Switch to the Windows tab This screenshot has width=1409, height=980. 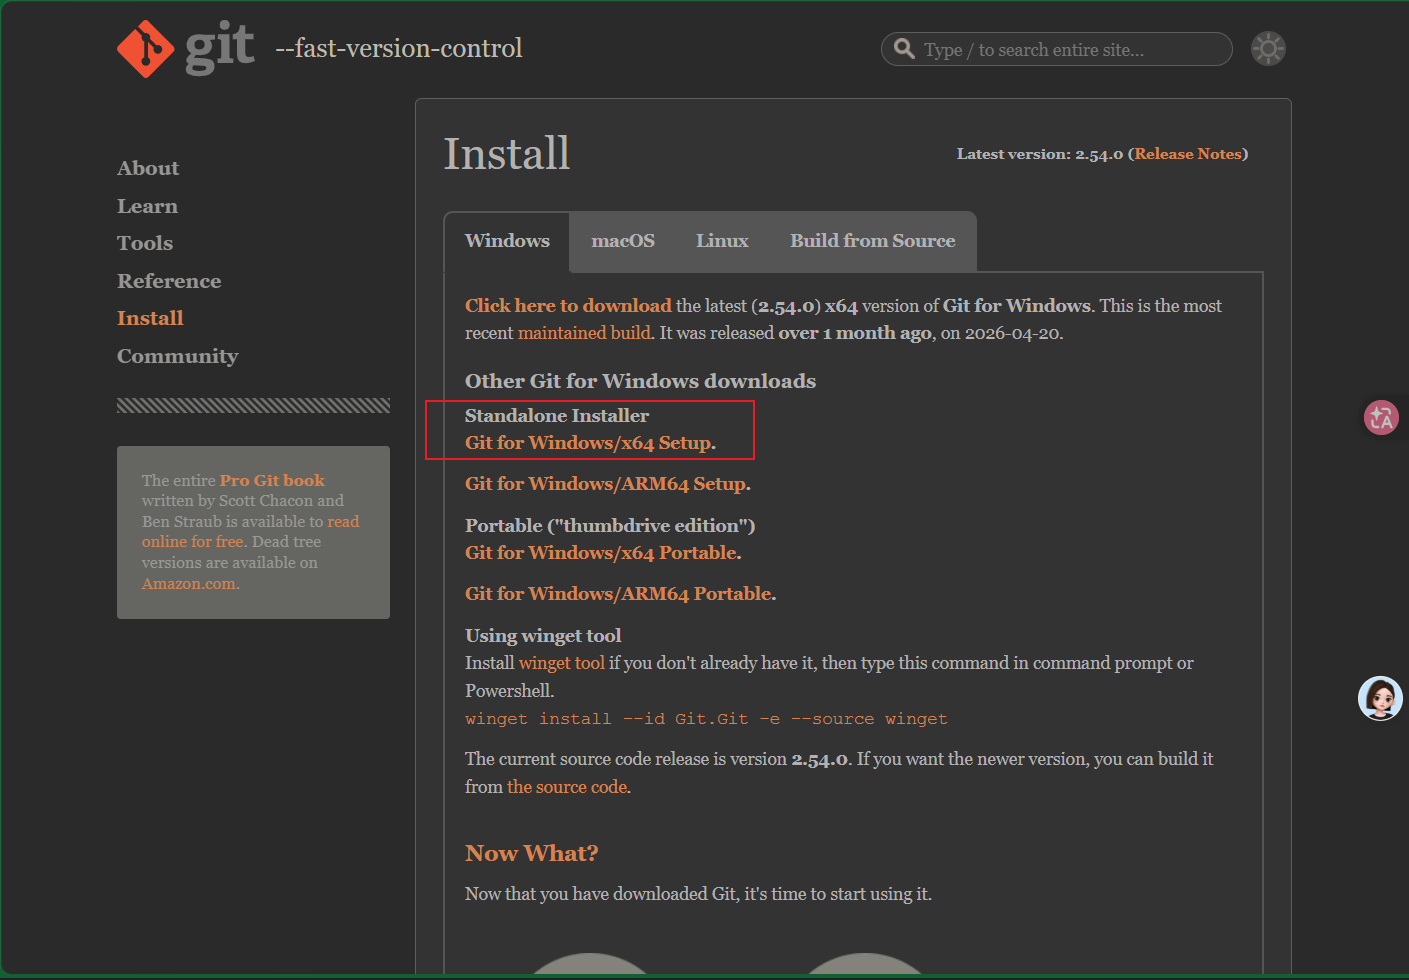tap(507, 241)
